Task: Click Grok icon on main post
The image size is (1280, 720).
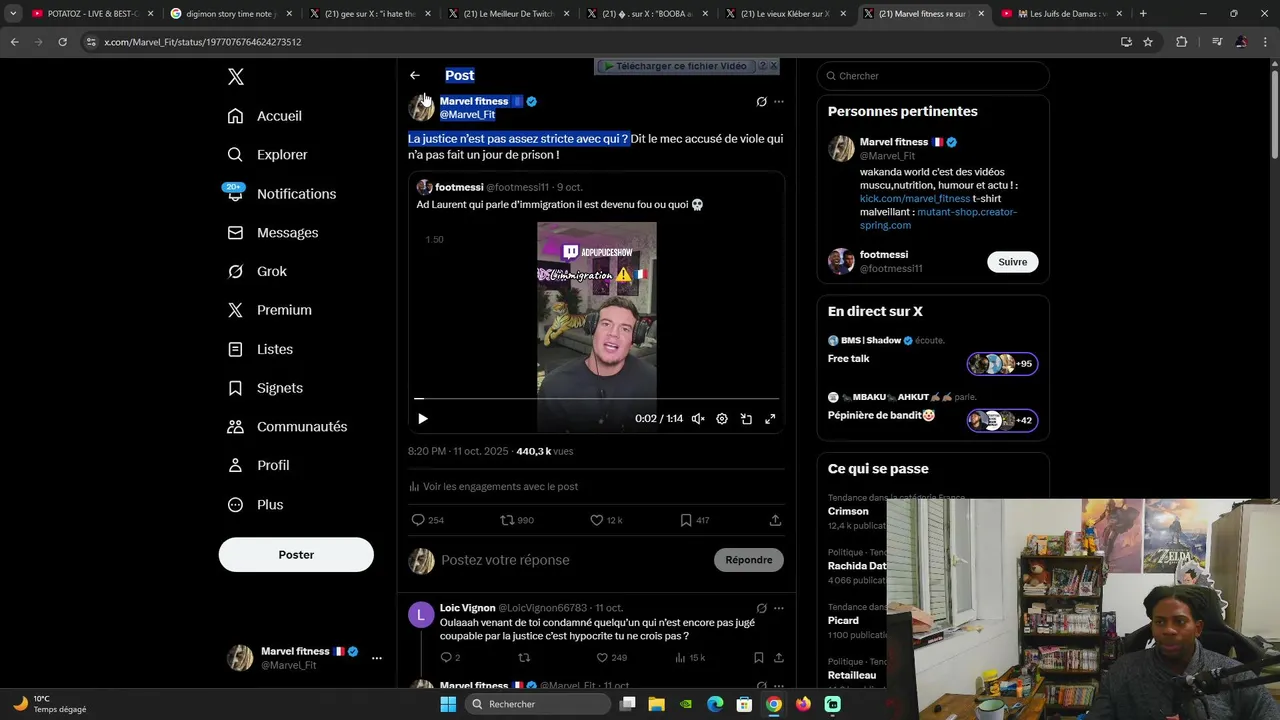Action: [x=761, y=102]
